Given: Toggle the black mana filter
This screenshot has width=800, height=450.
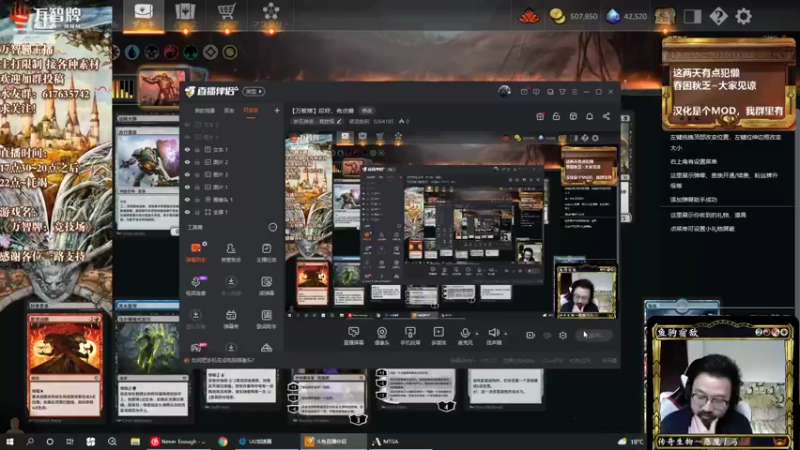Looking at the screenshot, I should click(x=152, y=52).
